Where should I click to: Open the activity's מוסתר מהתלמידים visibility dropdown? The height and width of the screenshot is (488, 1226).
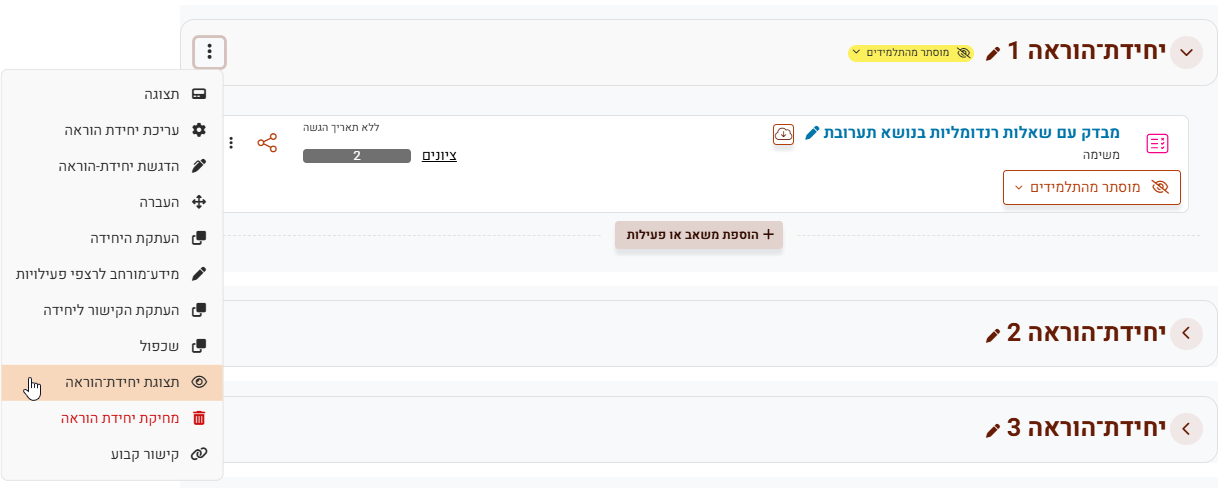[x=1091, y=187]
